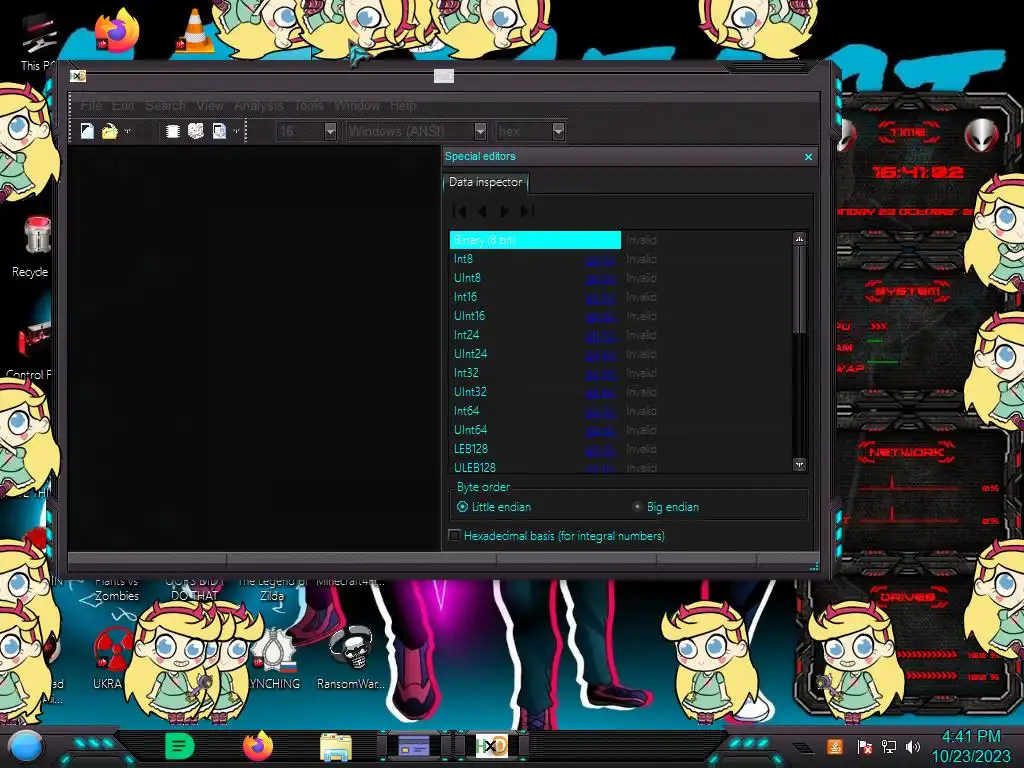Click the previous arrow in Data inspector
Viewport: 1024px width, 768px height.
pos(482,211)
